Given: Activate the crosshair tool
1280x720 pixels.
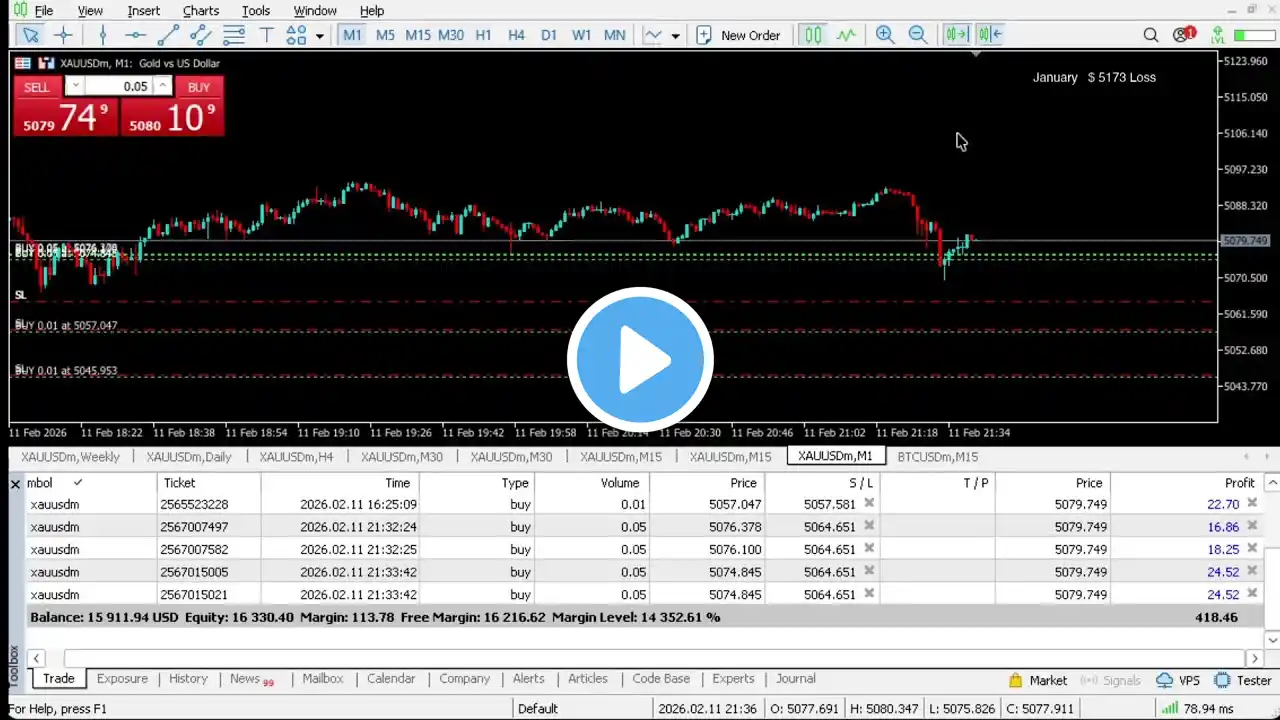Looking at the screenshot, I should 63,35.
